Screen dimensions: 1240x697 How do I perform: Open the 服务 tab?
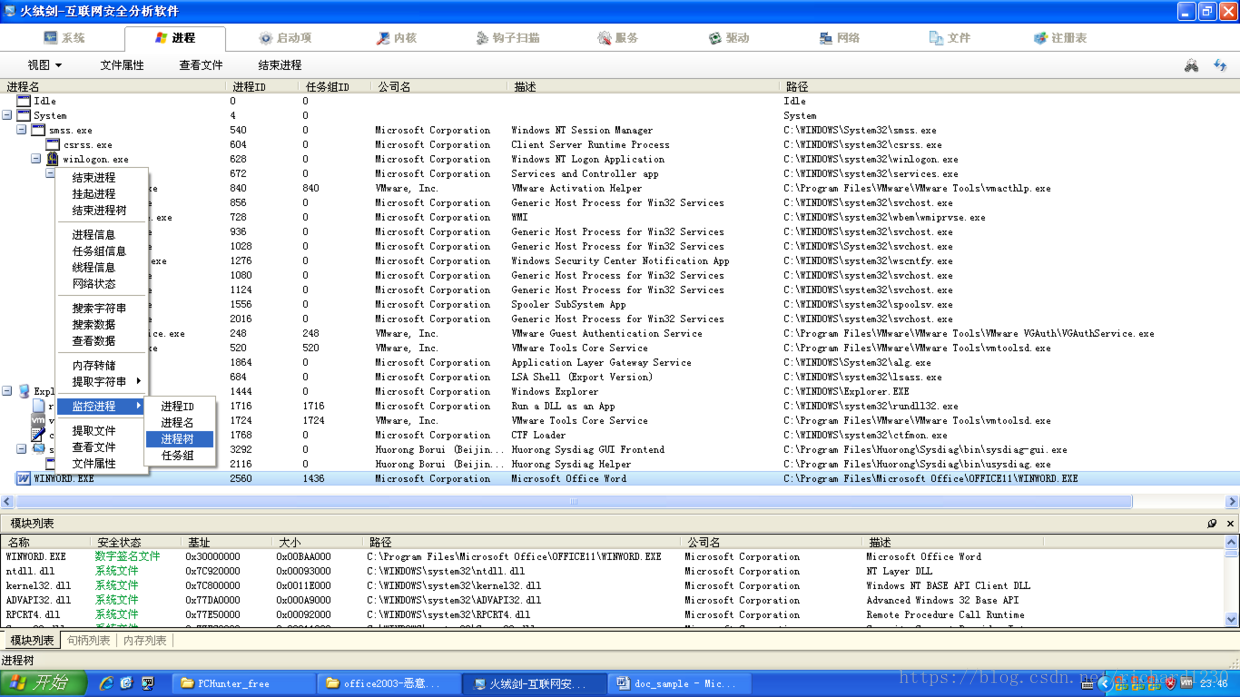[x=617, y=38]
